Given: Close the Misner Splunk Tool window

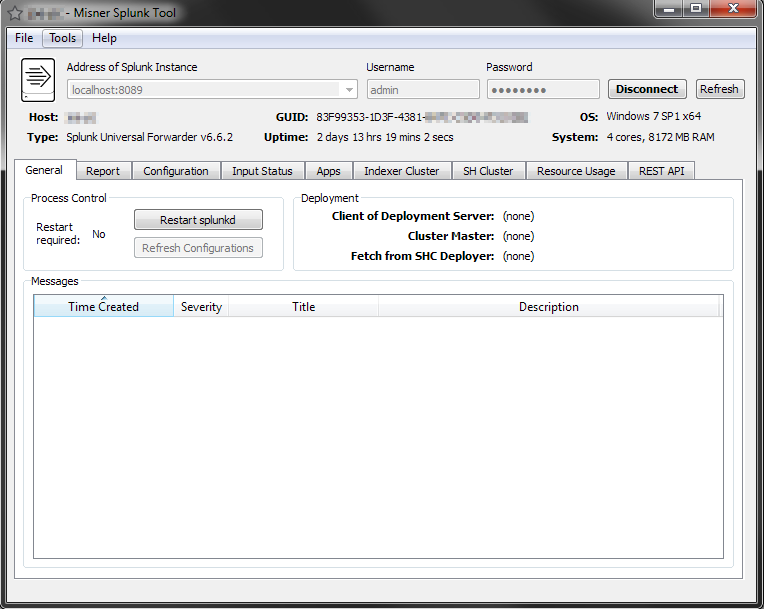Looking at the screenshot, I should click(x=733, y=9).
